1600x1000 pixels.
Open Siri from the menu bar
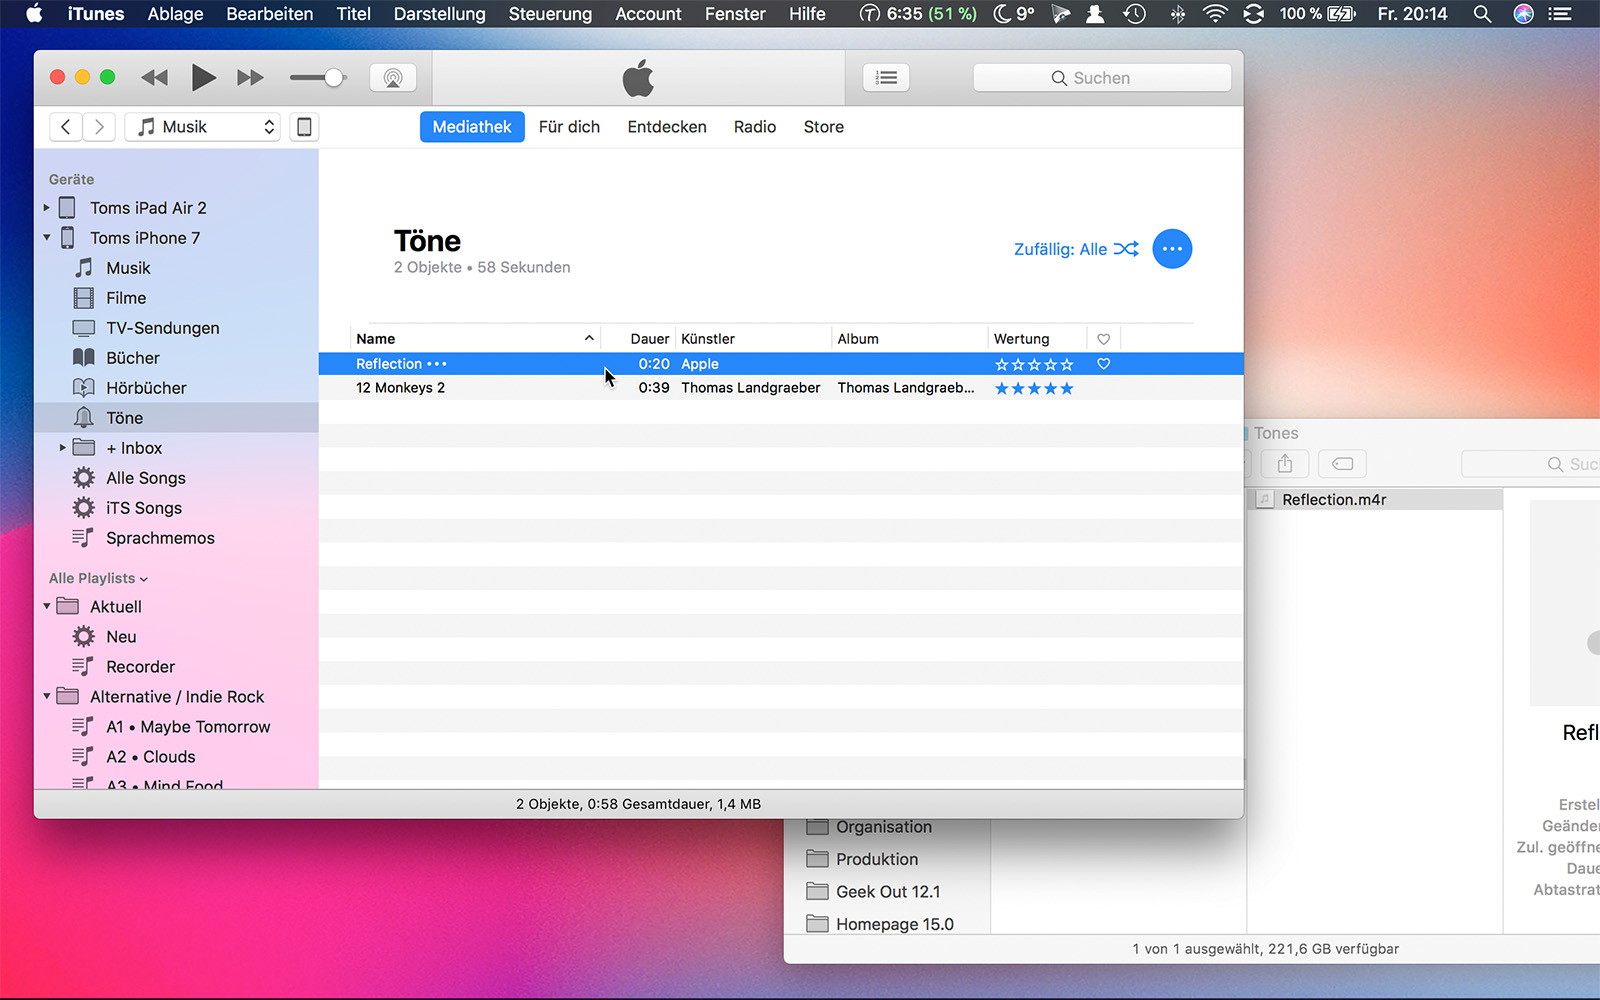point(1523,14)
